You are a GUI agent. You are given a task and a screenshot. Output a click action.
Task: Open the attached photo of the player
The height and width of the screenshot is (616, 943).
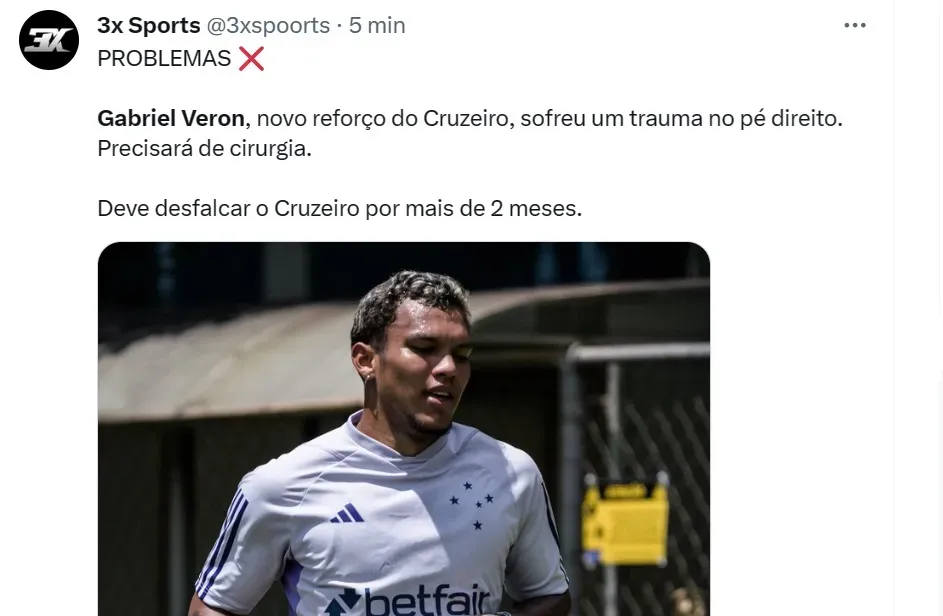404,429
